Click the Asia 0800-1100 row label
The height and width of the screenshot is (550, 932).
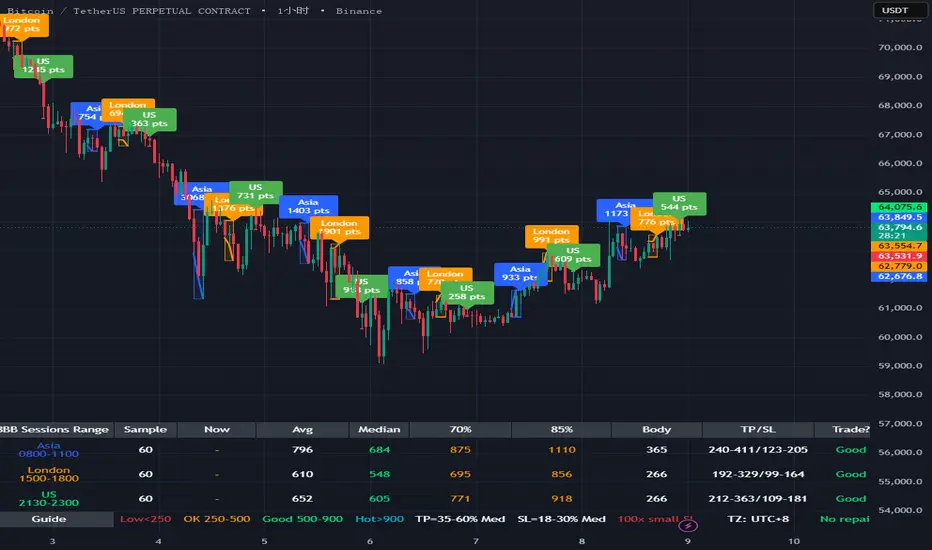coord(49,450)
